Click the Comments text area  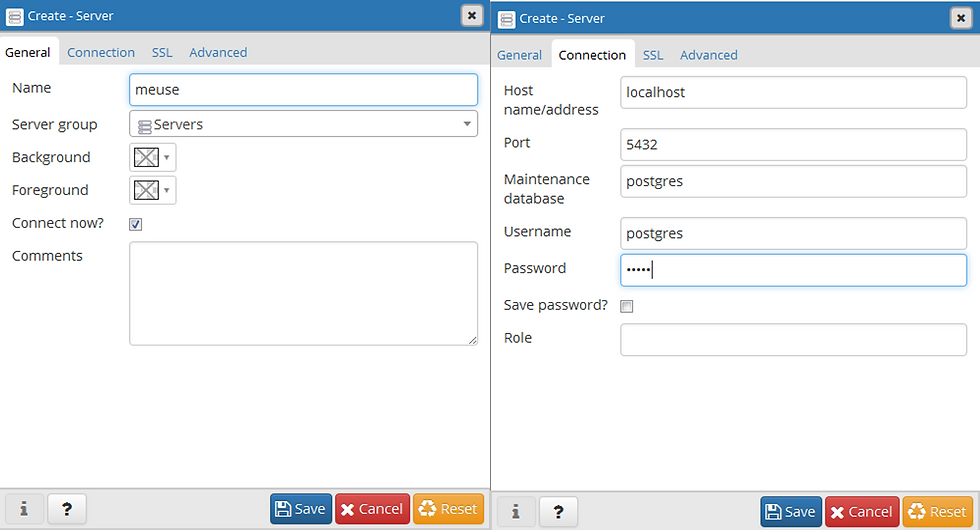click(304, 293)
